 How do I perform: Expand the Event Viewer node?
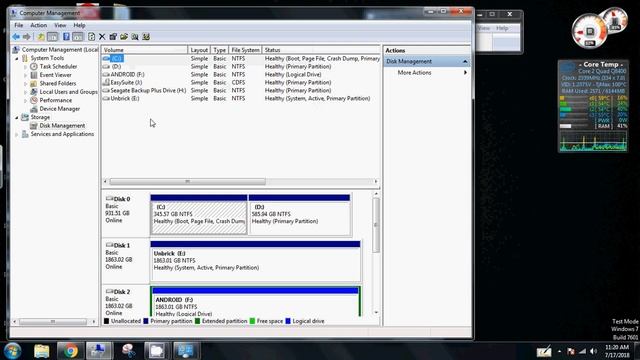26,75
